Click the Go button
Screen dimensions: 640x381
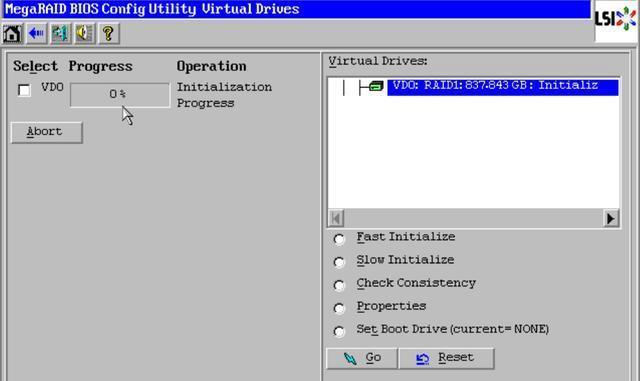tap(362, 358)
